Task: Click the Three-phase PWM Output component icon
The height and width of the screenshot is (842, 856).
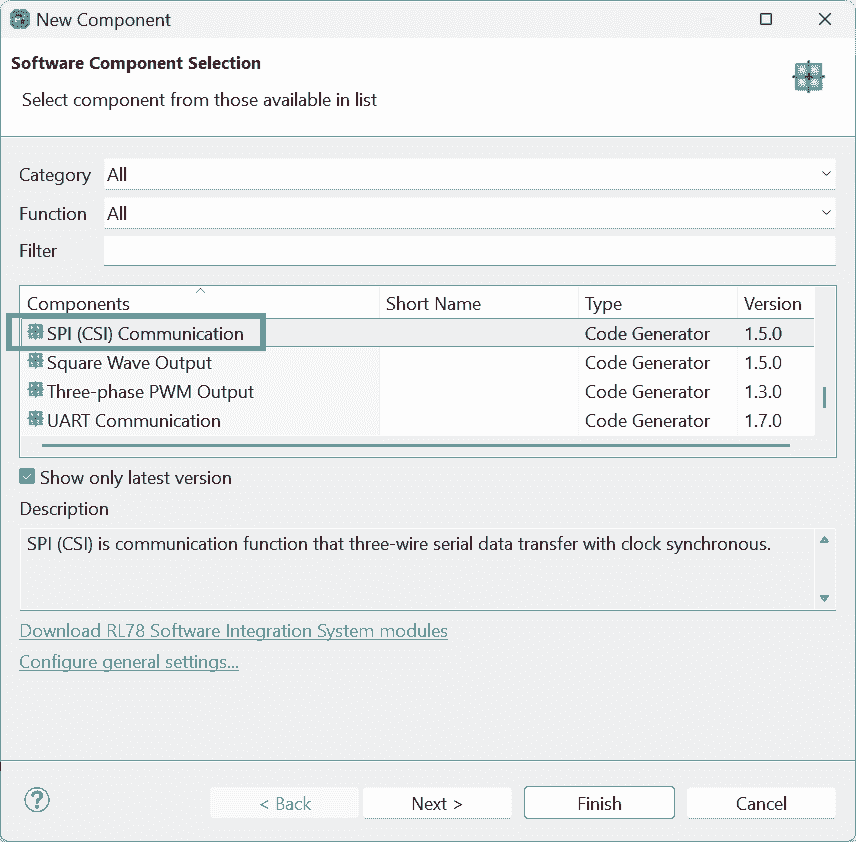Action: coord(35,391)
